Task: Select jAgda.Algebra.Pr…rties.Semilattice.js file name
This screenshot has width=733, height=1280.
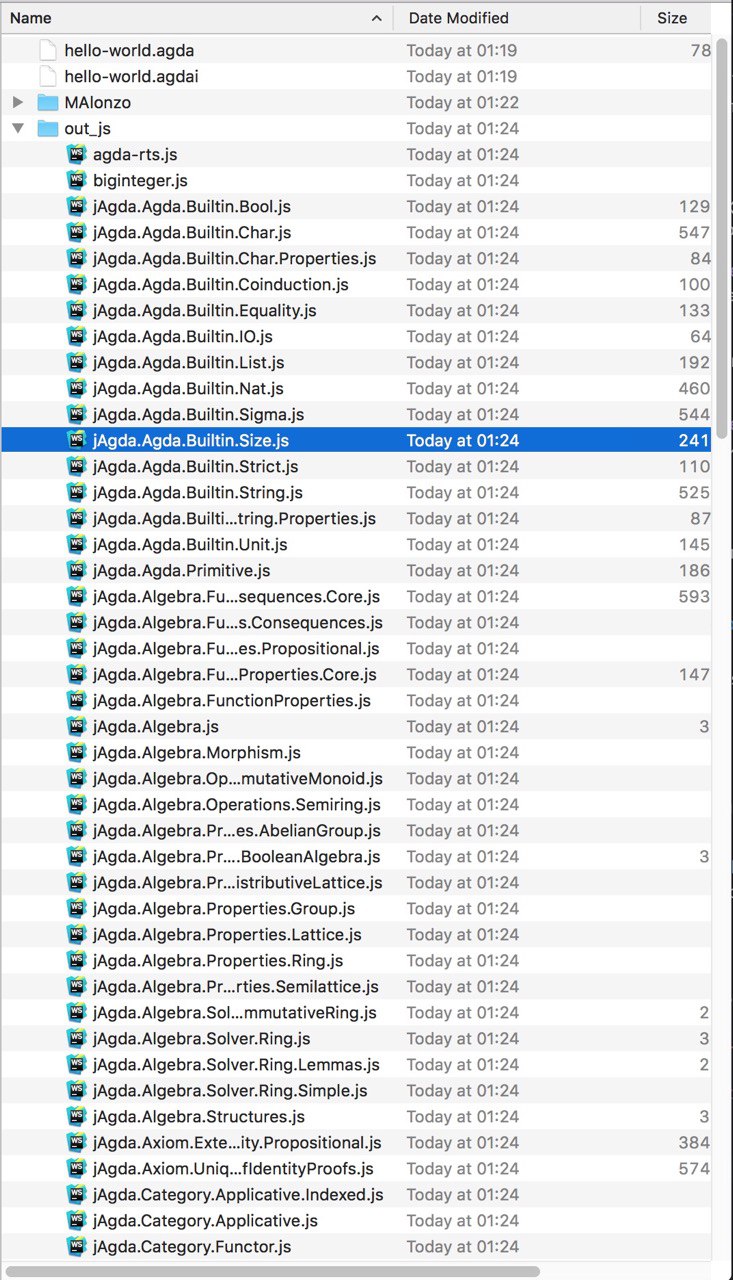Action: [235, 986]
